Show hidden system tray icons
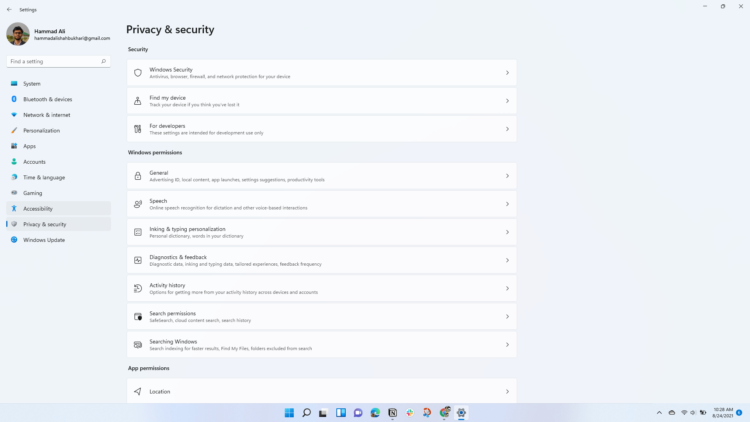750x422 pixels. point(659,412)
